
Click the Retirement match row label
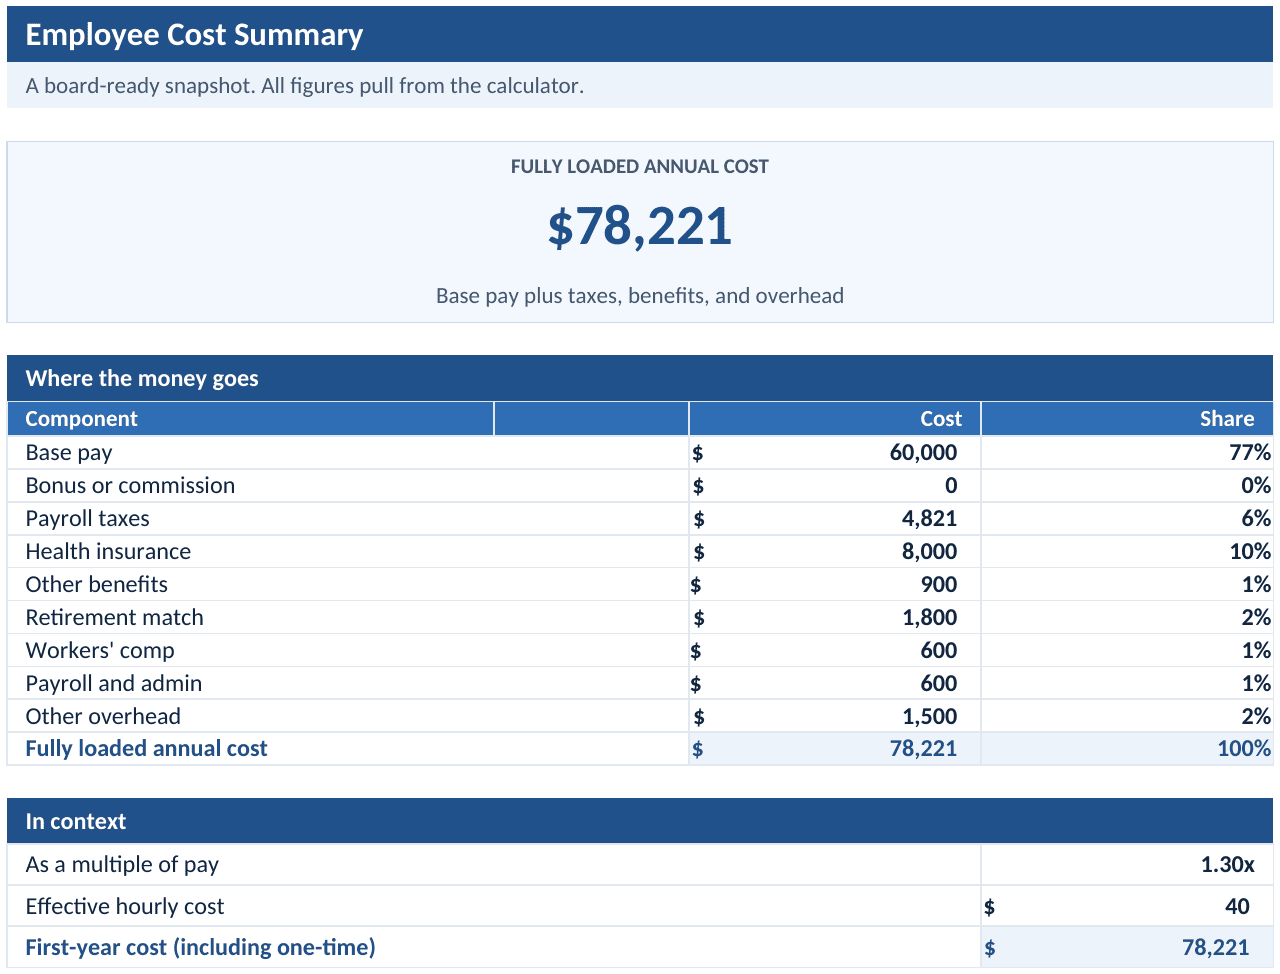[114, 617]
